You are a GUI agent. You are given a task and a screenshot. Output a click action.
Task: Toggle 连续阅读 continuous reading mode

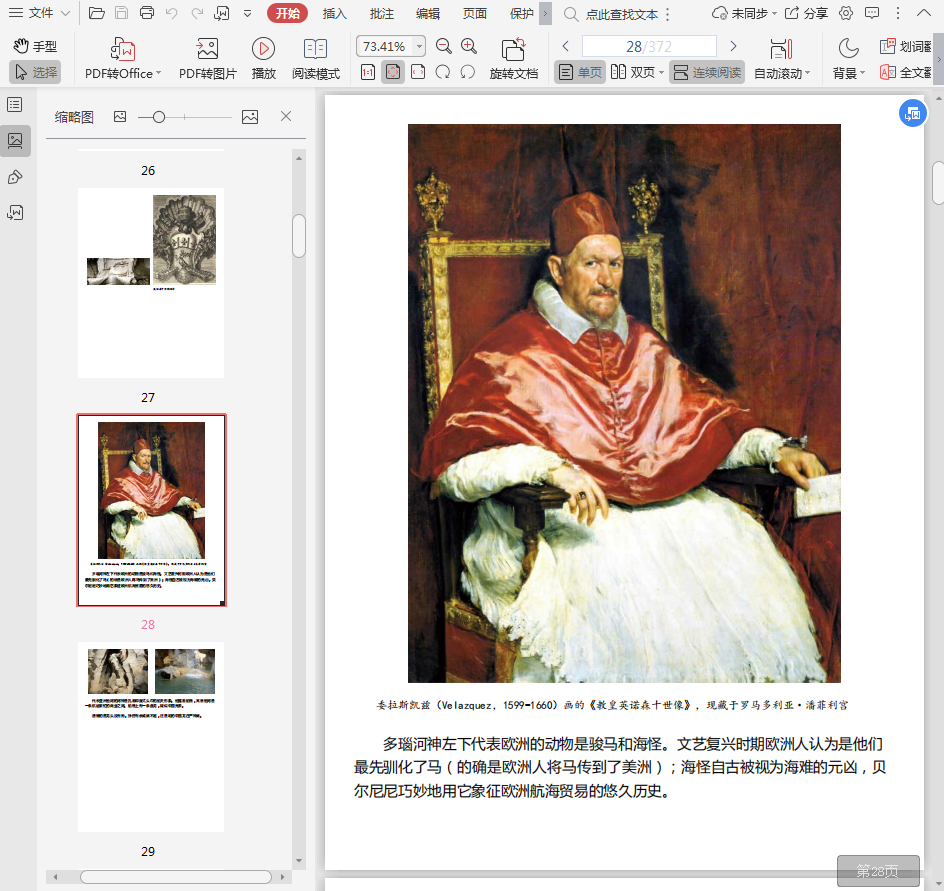pyautogui.click(x=707, y=73)
